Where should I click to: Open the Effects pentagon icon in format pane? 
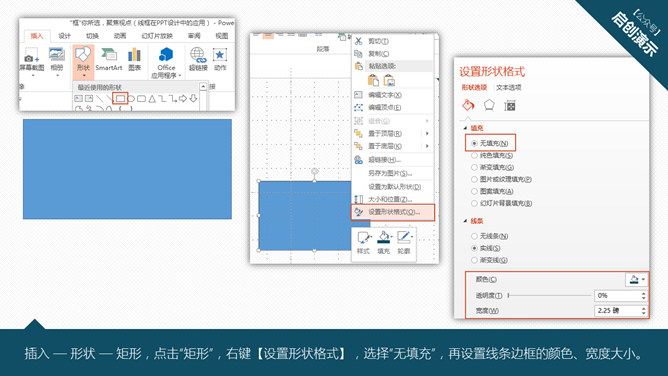click(489, 105)
